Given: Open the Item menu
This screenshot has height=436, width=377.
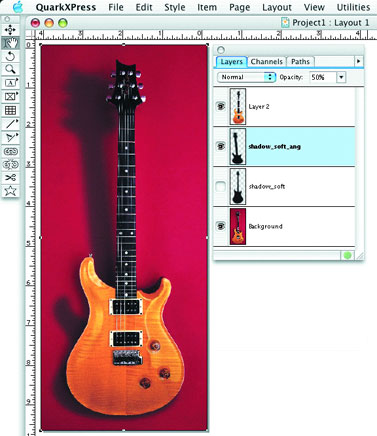Looking at the screenshot, I should pyautogui.click(x=207, y=7).
